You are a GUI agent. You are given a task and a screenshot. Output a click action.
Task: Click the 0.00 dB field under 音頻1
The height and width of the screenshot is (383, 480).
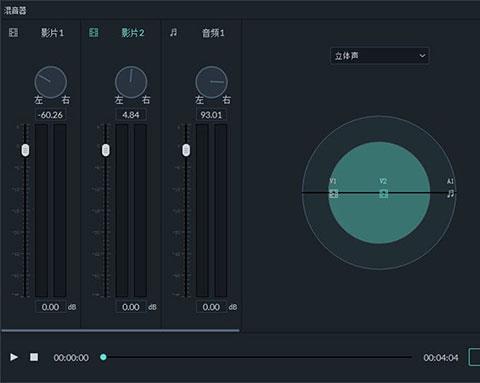(211, 307)
